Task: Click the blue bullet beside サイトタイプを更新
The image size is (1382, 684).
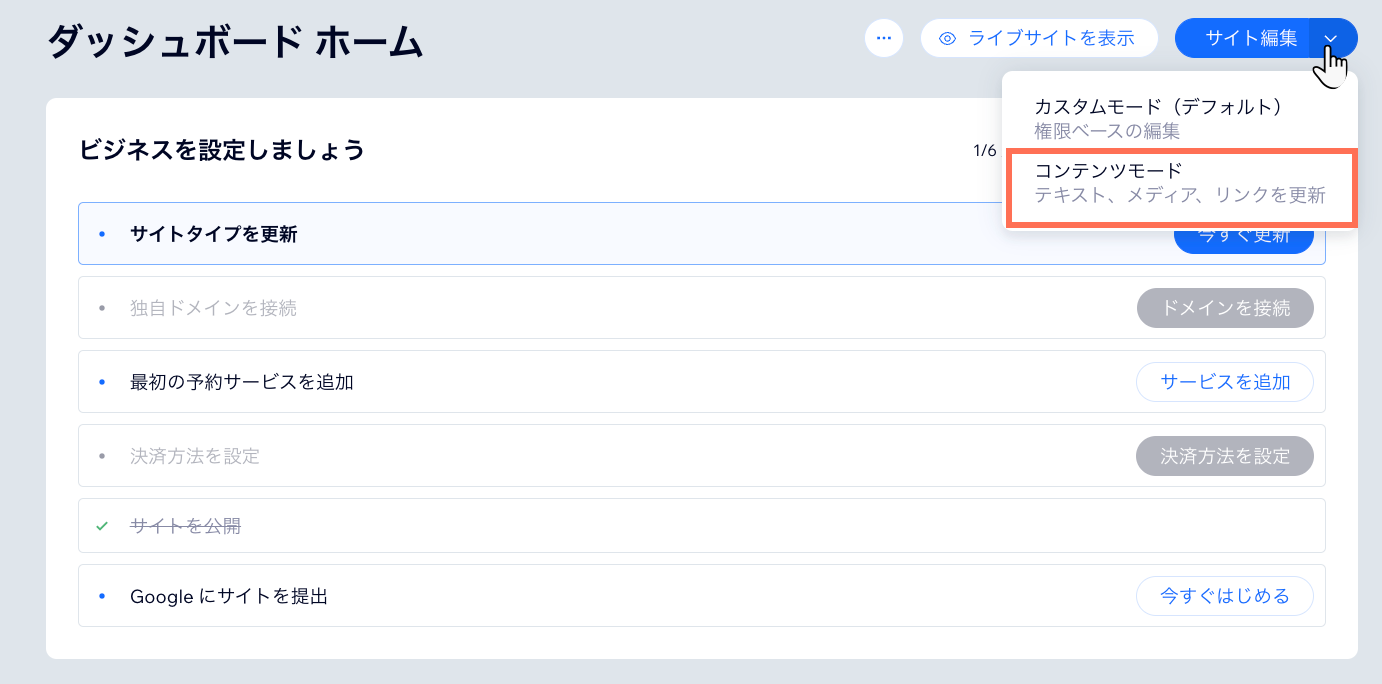Action: pos(102,234)
